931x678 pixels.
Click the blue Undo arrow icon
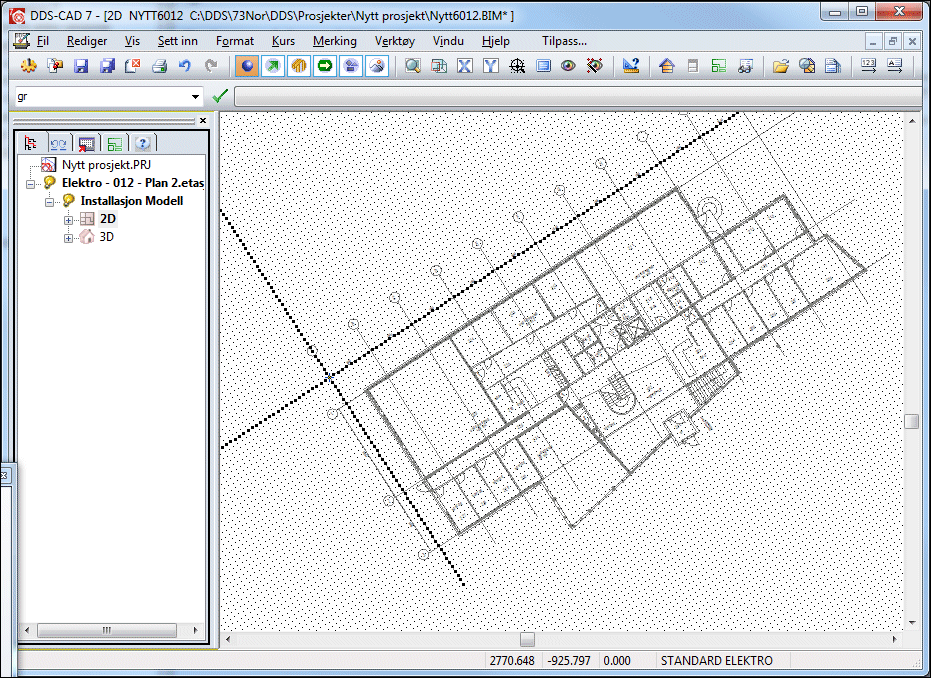coord(185,66)
